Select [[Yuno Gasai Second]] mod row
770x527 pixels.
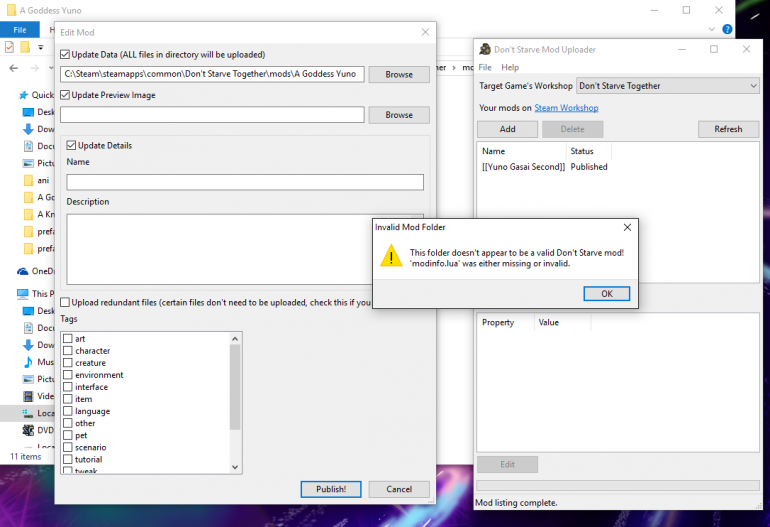(545, 167)
